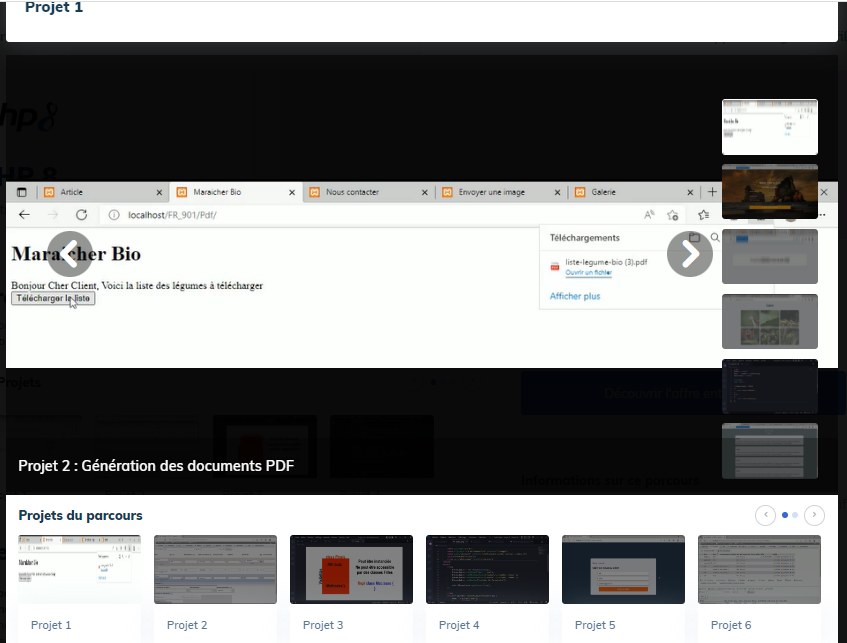
Task: Open downloads folder icon in Téléchargements panel
Action: [695, 237]
